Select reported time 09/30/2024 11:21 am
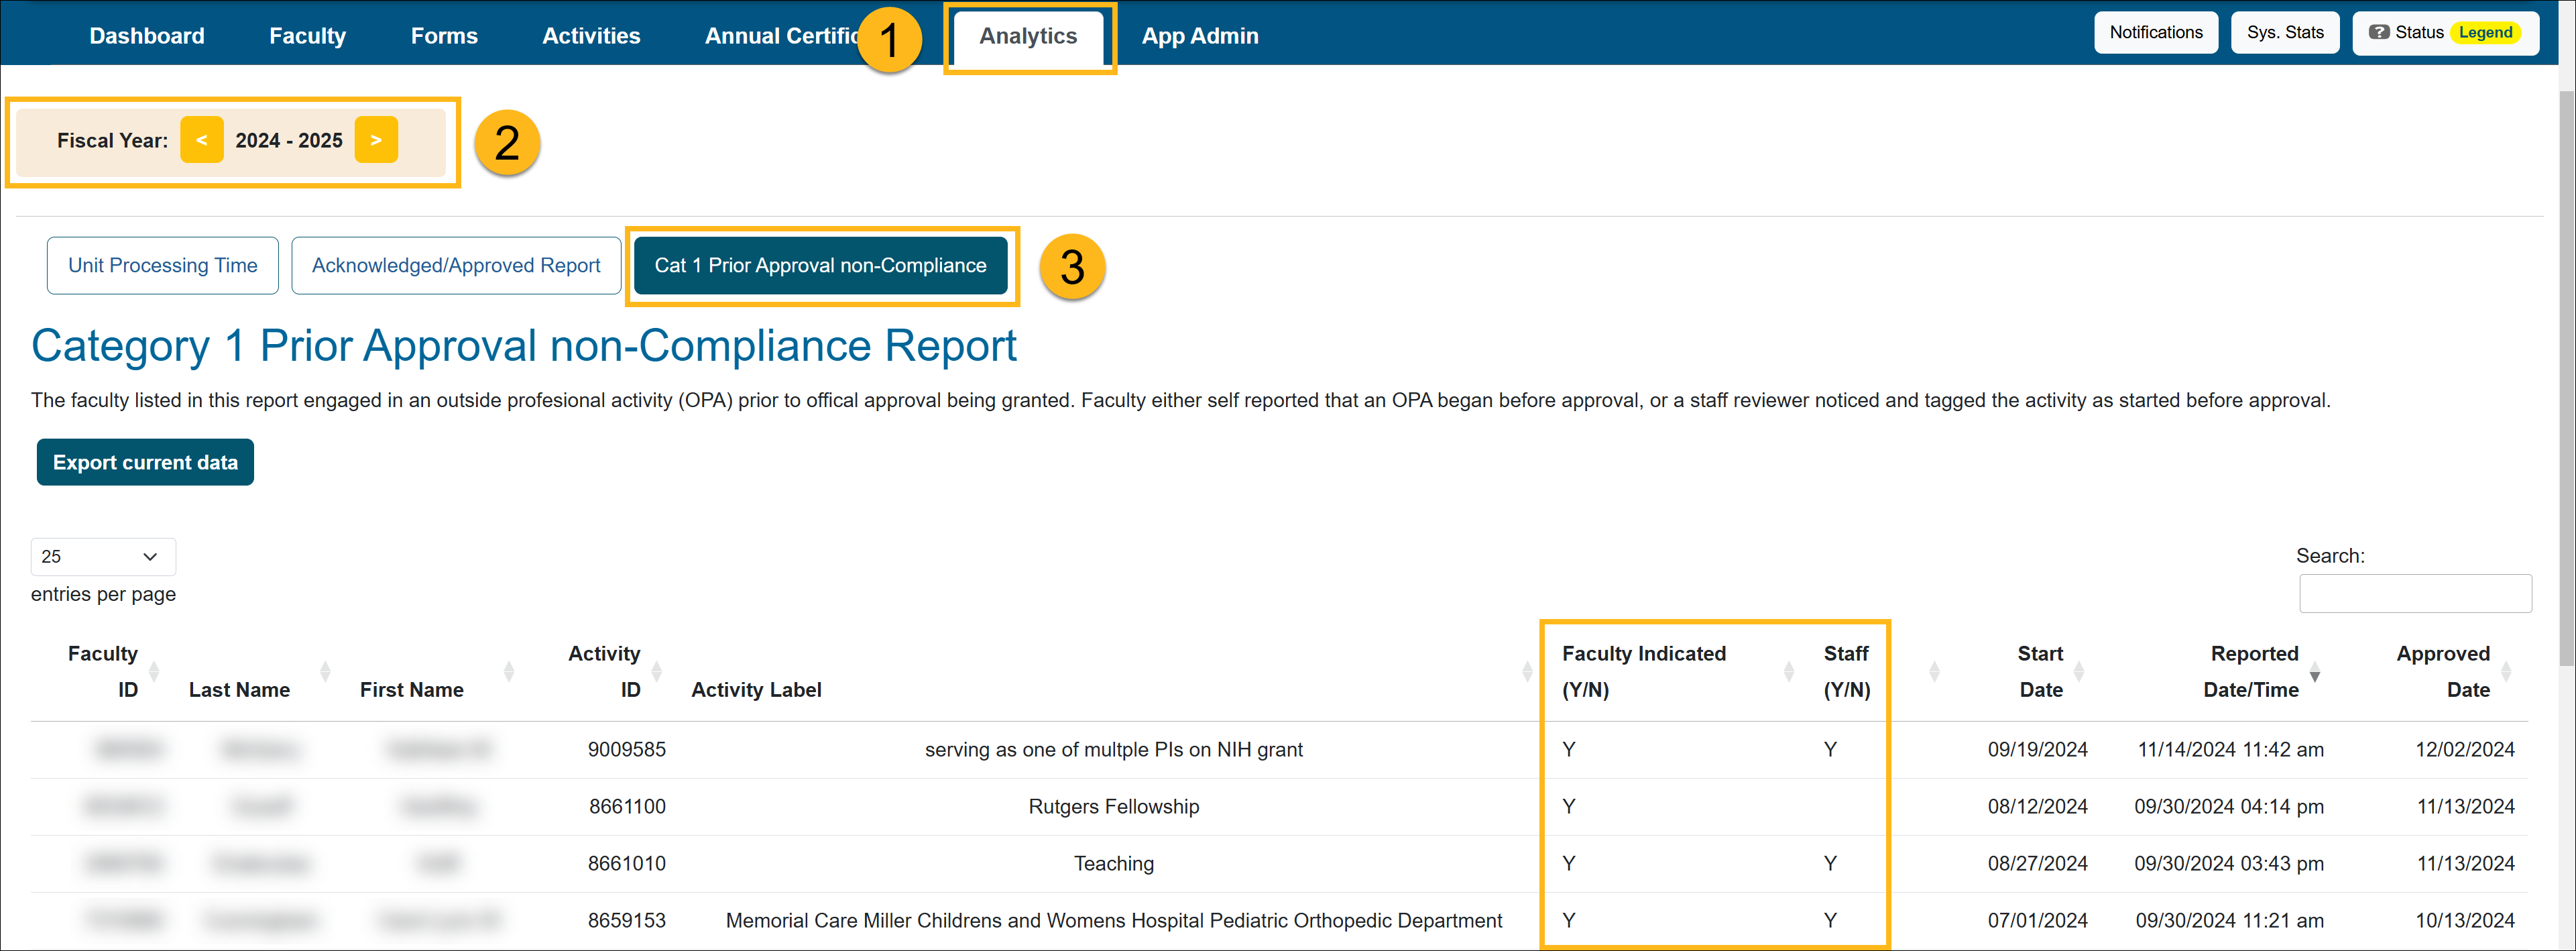This screenshot has height=951, width=2576. pyautogui.click(x=2229, y=920)
